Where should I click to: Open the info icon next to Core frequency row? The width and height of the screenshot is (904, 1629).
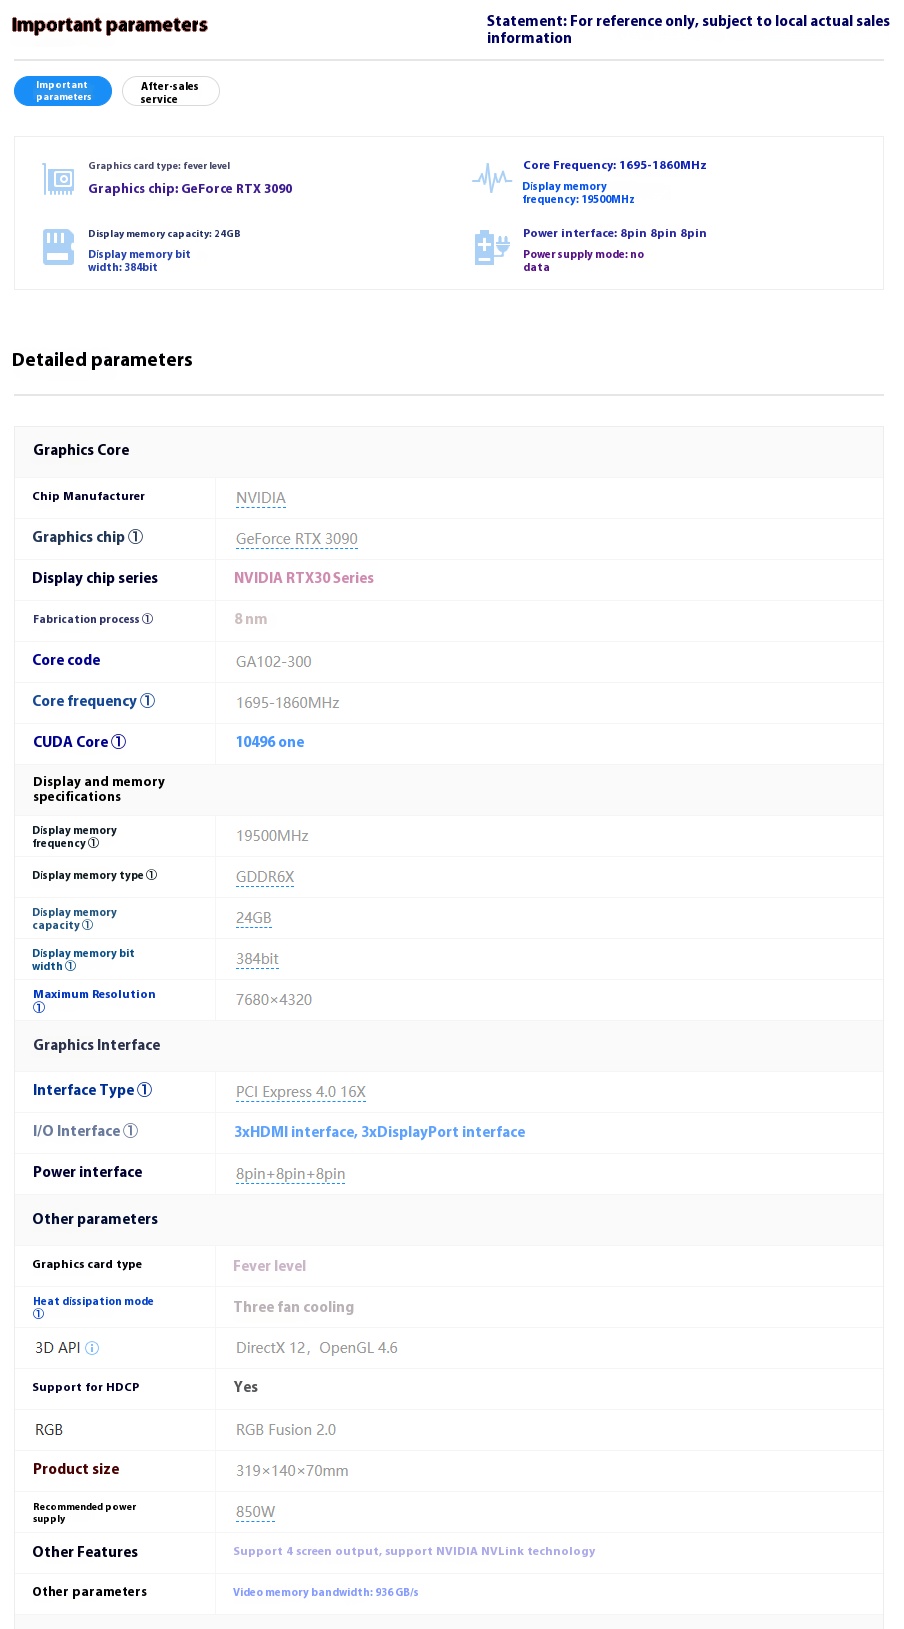(148, 701)
